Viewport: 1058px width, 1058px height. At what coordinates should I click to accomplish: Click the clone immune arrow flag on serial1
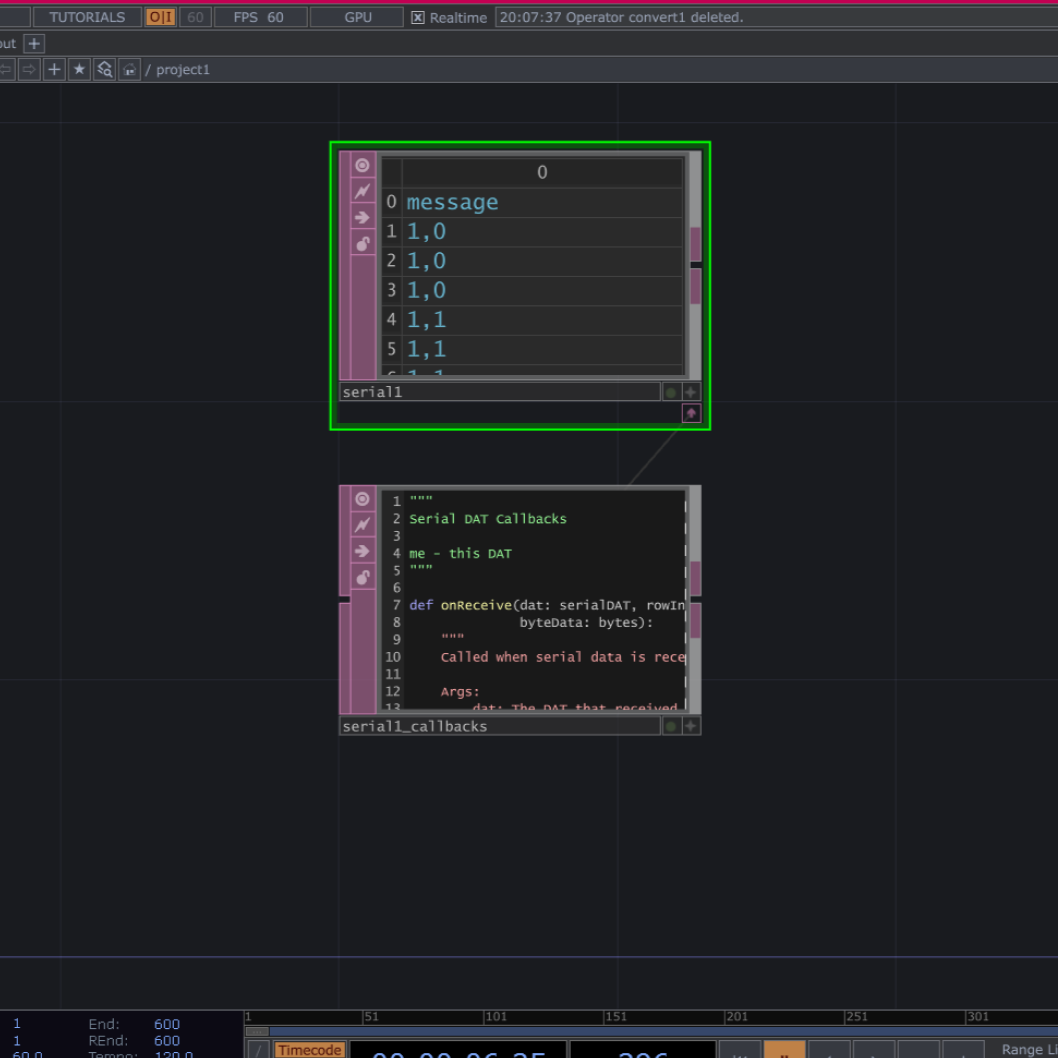tap(362, 217)
